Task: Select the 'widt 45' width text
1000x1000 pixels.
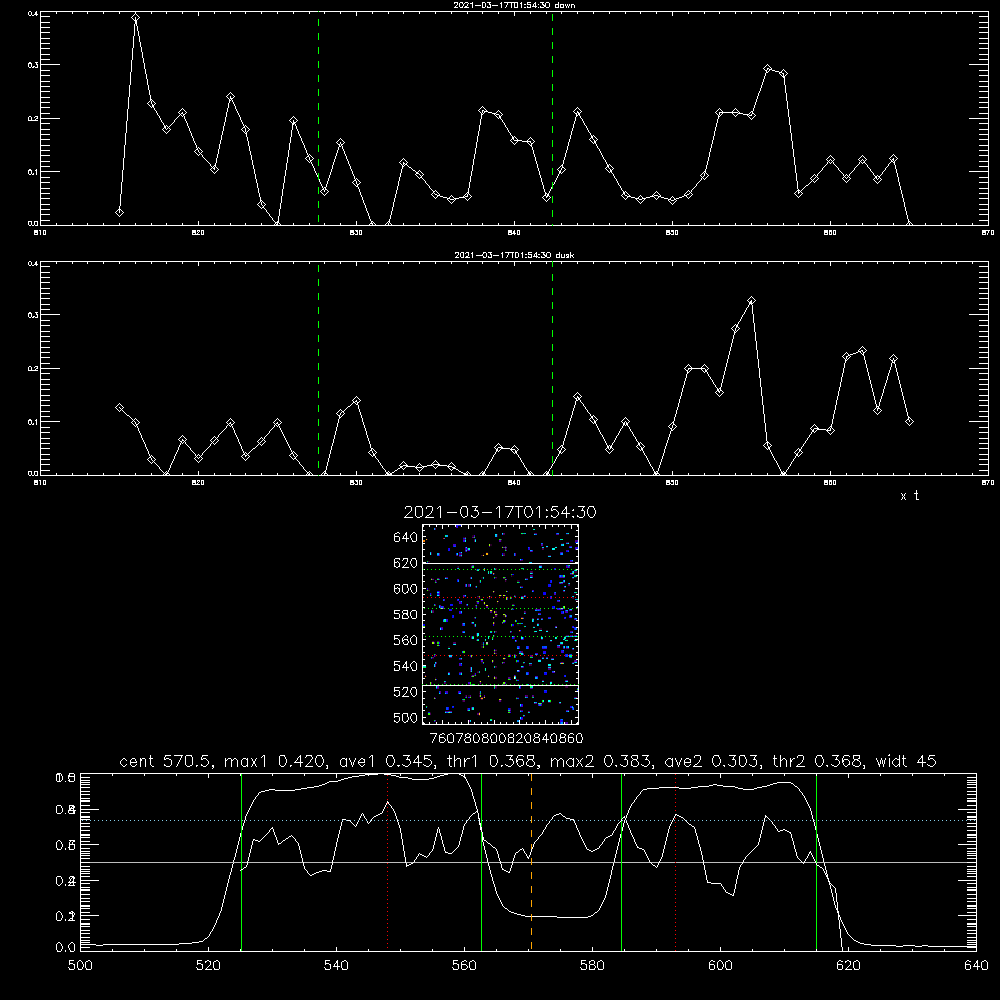Action: pyautogui.click(x=906, y=761)
